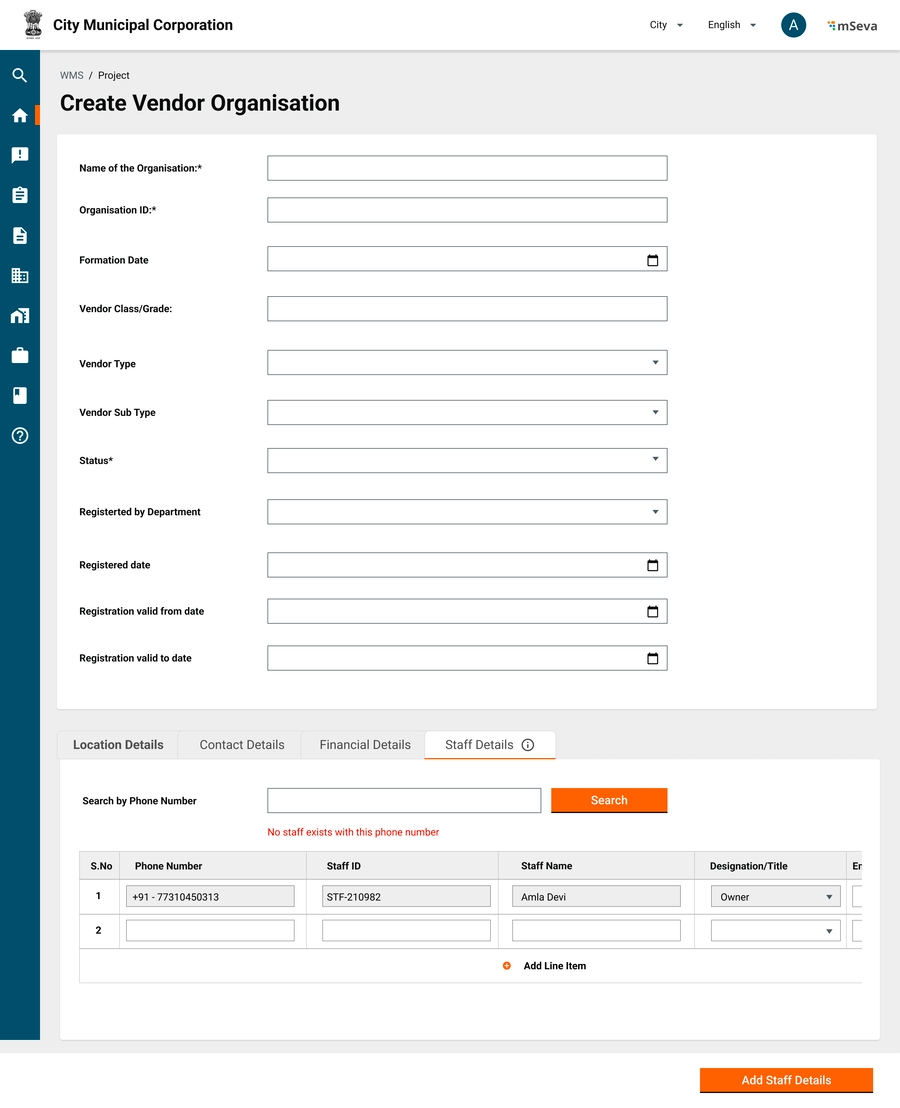Click the search icon in sidebar
Screen dimensions: 900x1108
(19, 75)
